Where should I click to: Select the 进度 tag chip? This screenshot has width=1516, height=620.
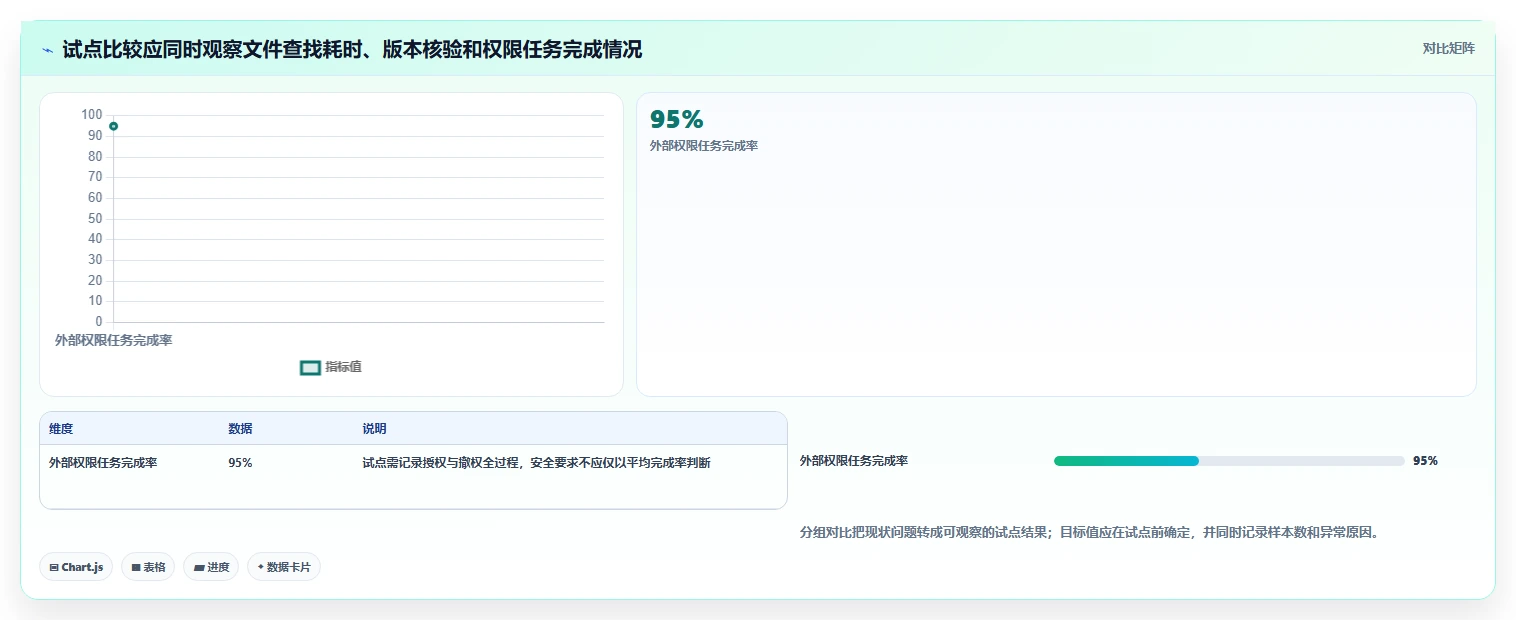[211, 567]
